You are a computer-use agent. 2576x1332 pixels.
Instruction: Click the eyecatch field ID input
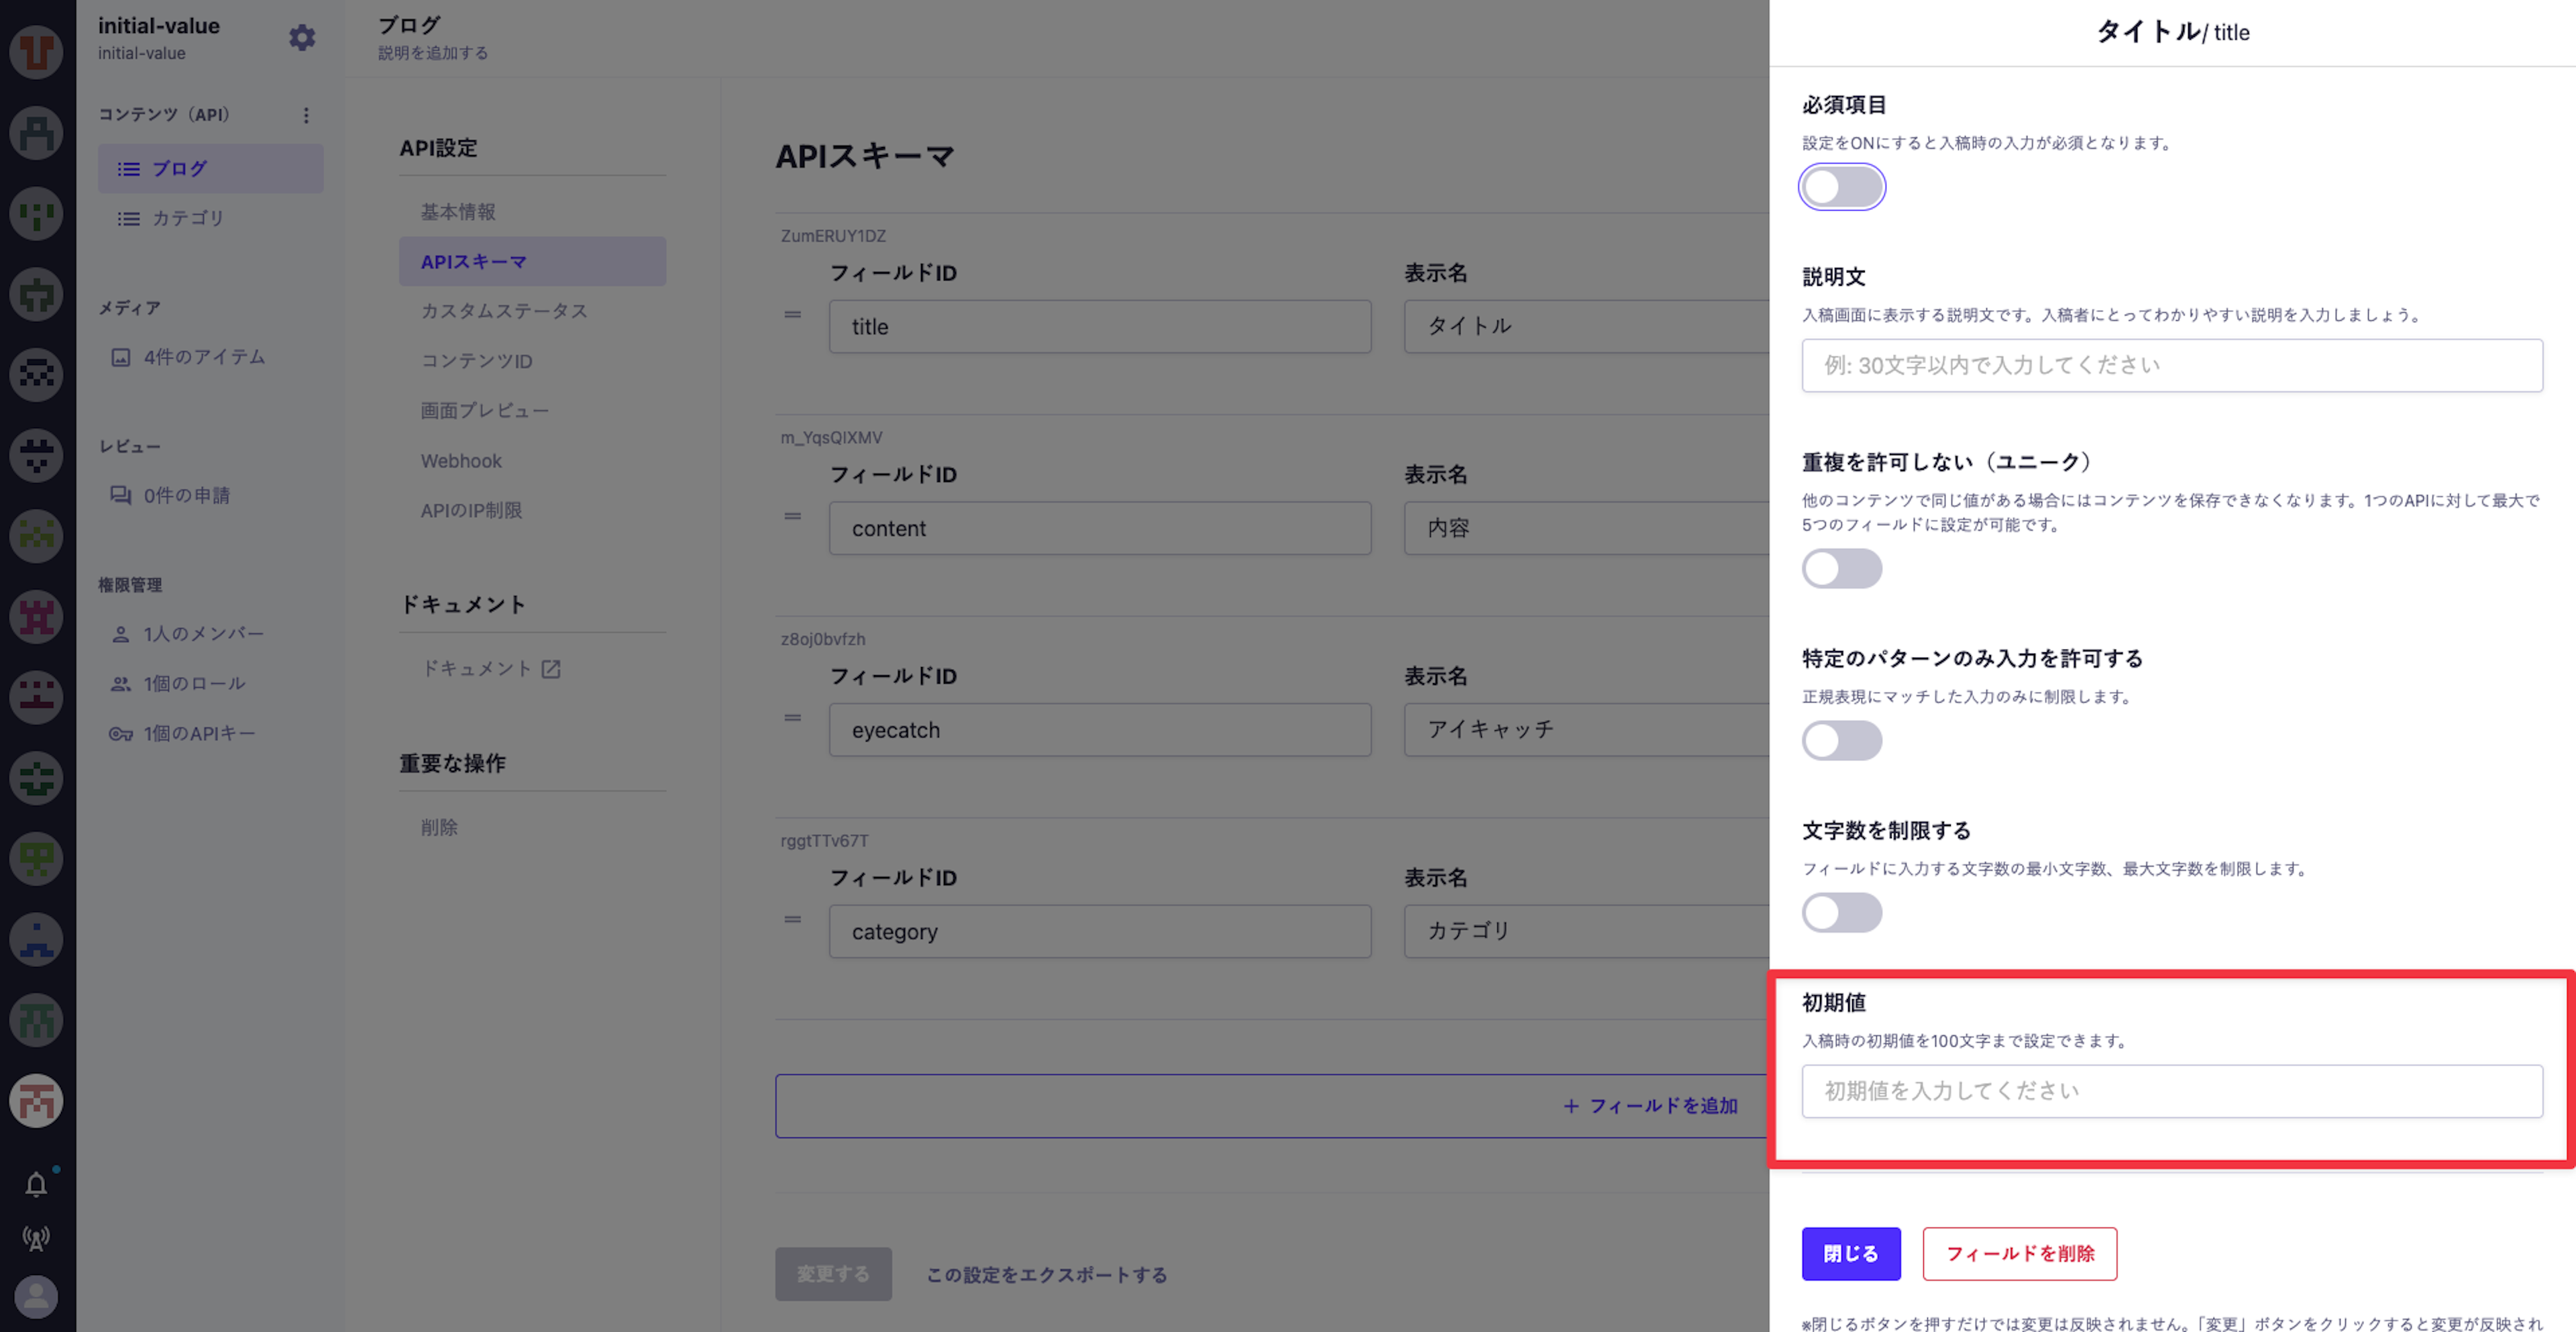(1100, 730)
